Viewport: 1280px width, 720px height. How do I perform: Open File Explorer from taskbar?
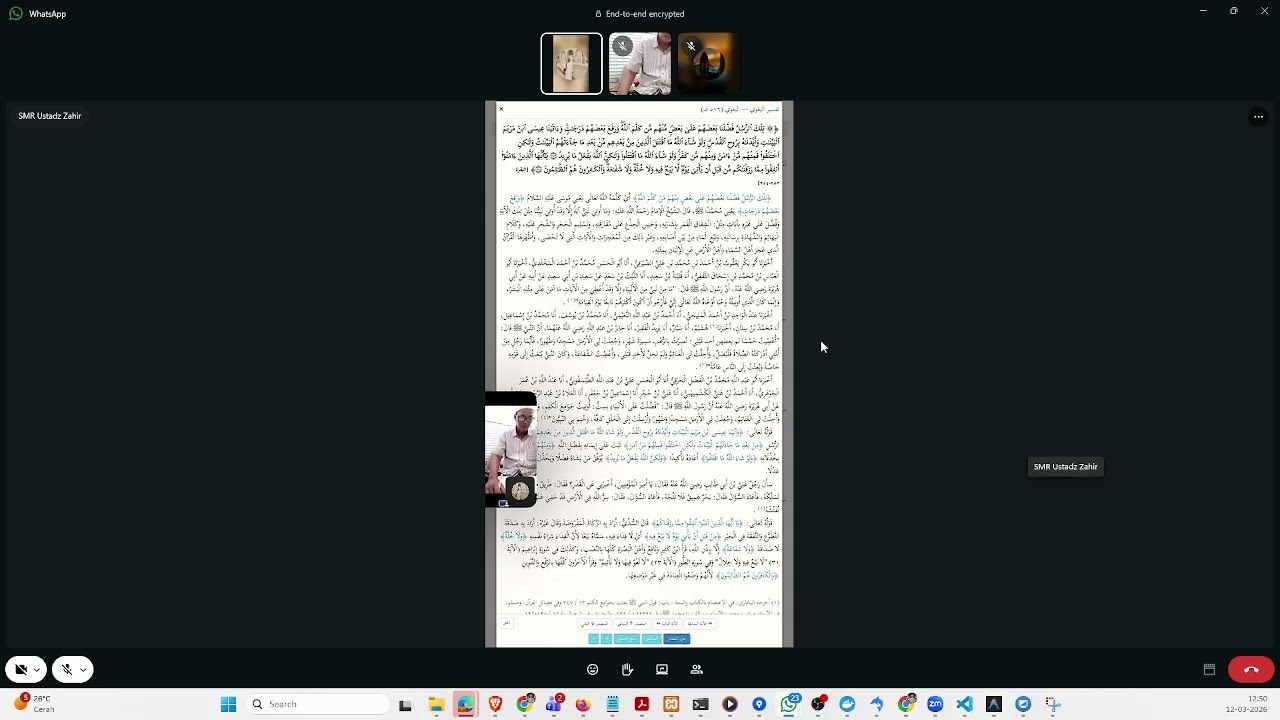click(436, 704)
